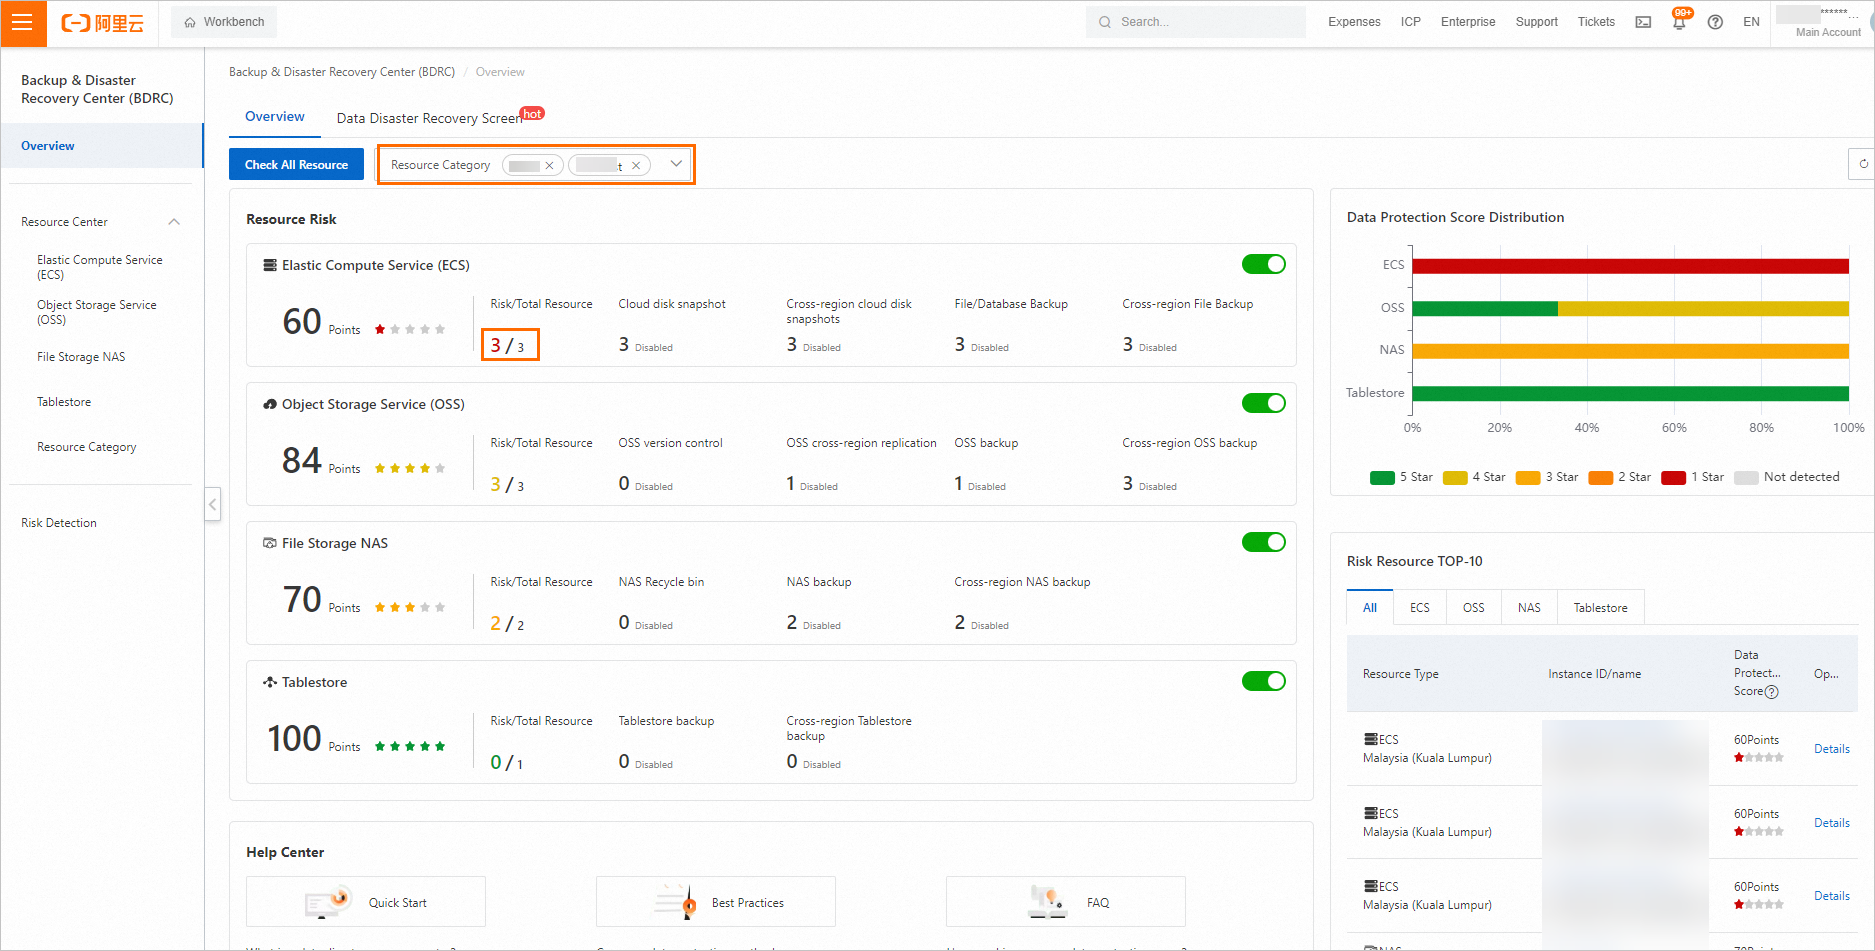1875x951 pixels.
Task: Disable the Object Storage Service toggle
Action: click(1264, 403)
